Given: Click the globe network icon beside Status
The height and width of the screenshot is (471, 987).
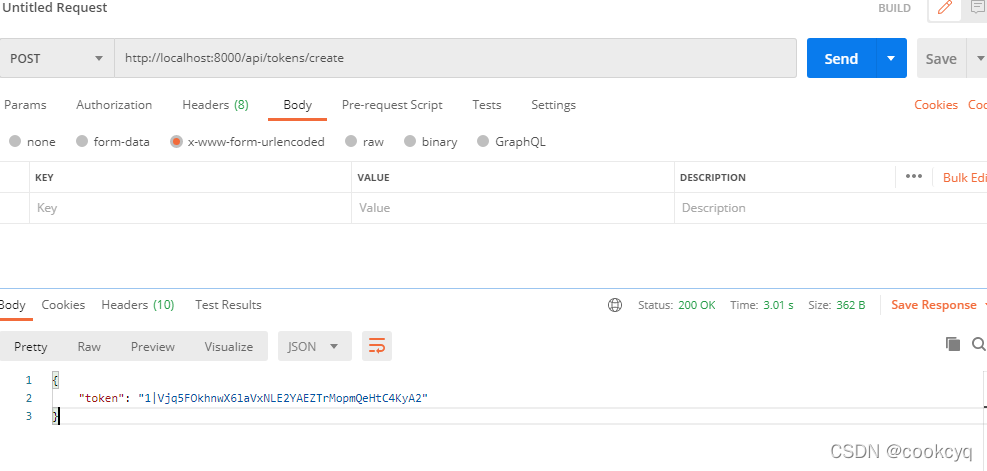Looking at the screenshot, I should pos(615,305).
